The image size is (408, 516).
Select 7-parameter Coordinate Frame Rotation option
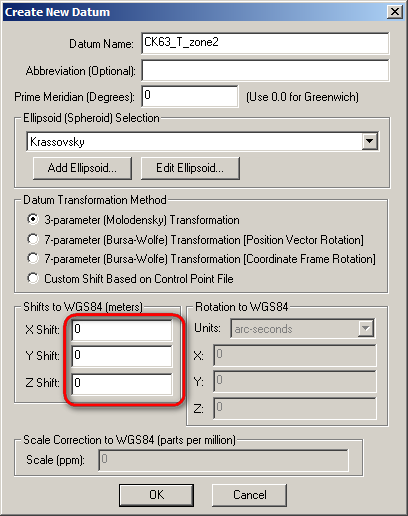[33, 258]
